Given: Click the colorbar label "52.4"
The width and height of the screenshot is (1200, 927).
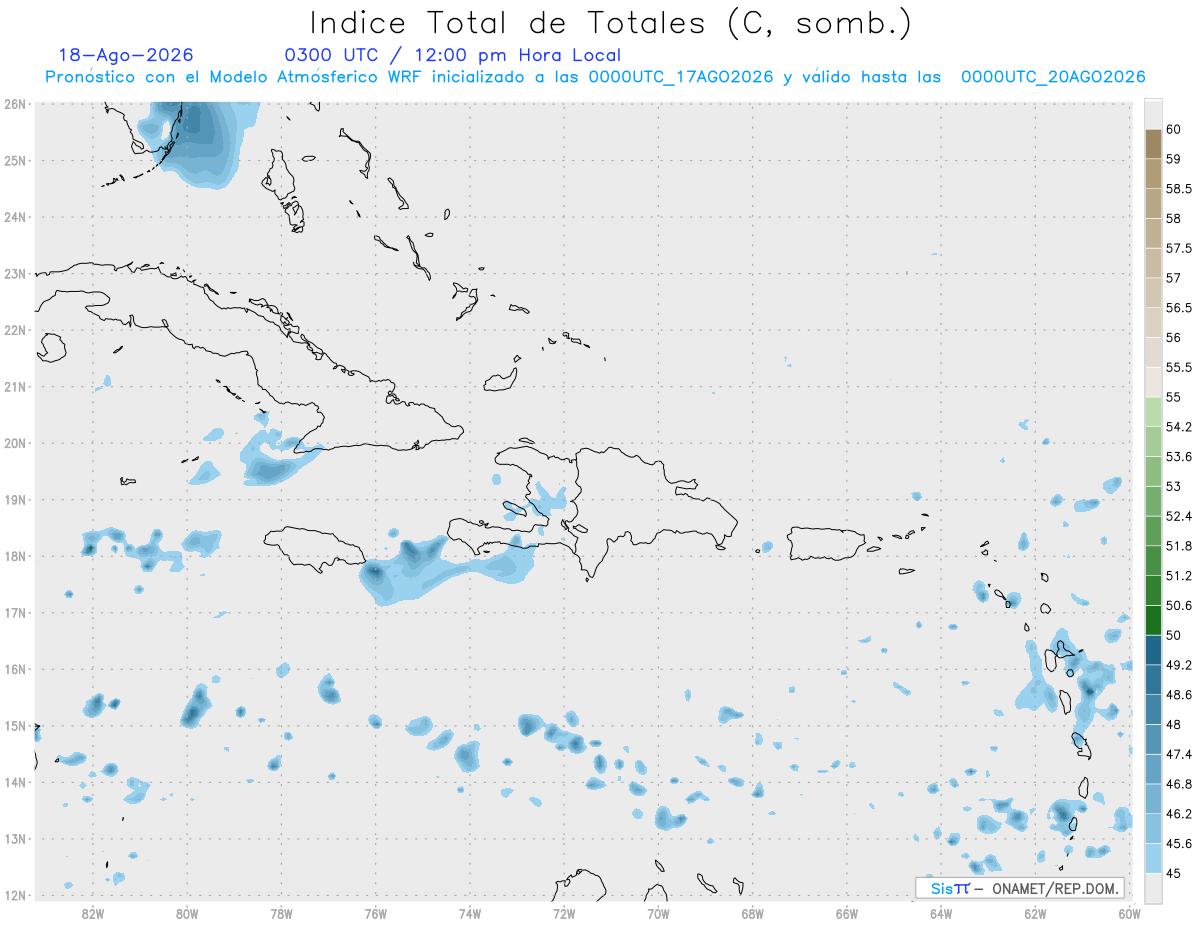Looking at the screenshot, I should 1179,516.
